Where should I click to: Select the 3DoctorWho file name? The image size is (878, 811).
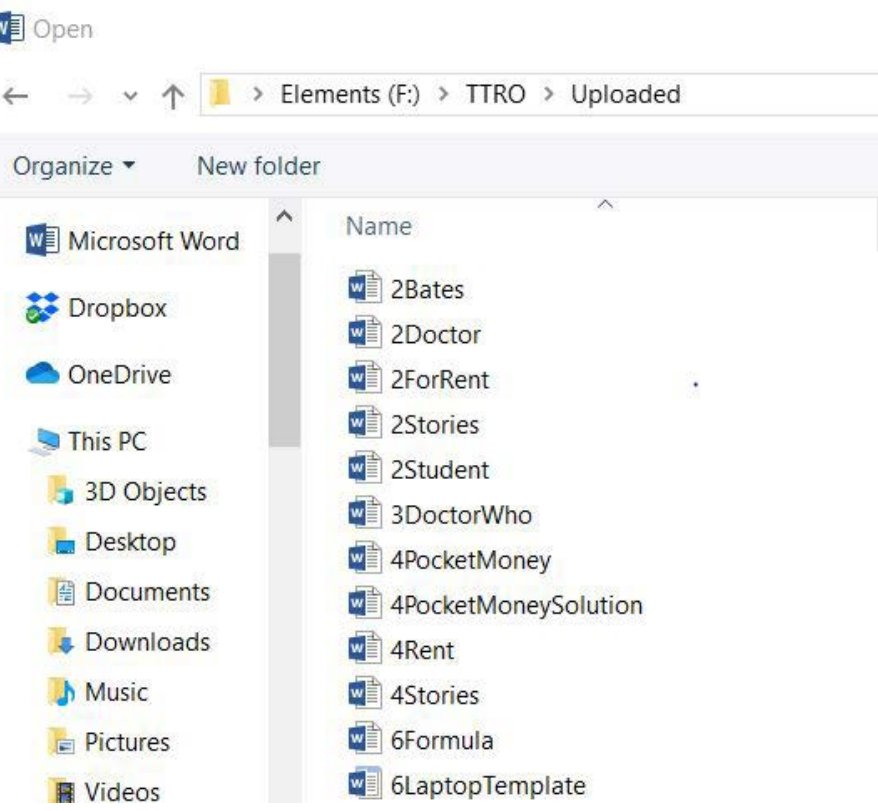461,515
